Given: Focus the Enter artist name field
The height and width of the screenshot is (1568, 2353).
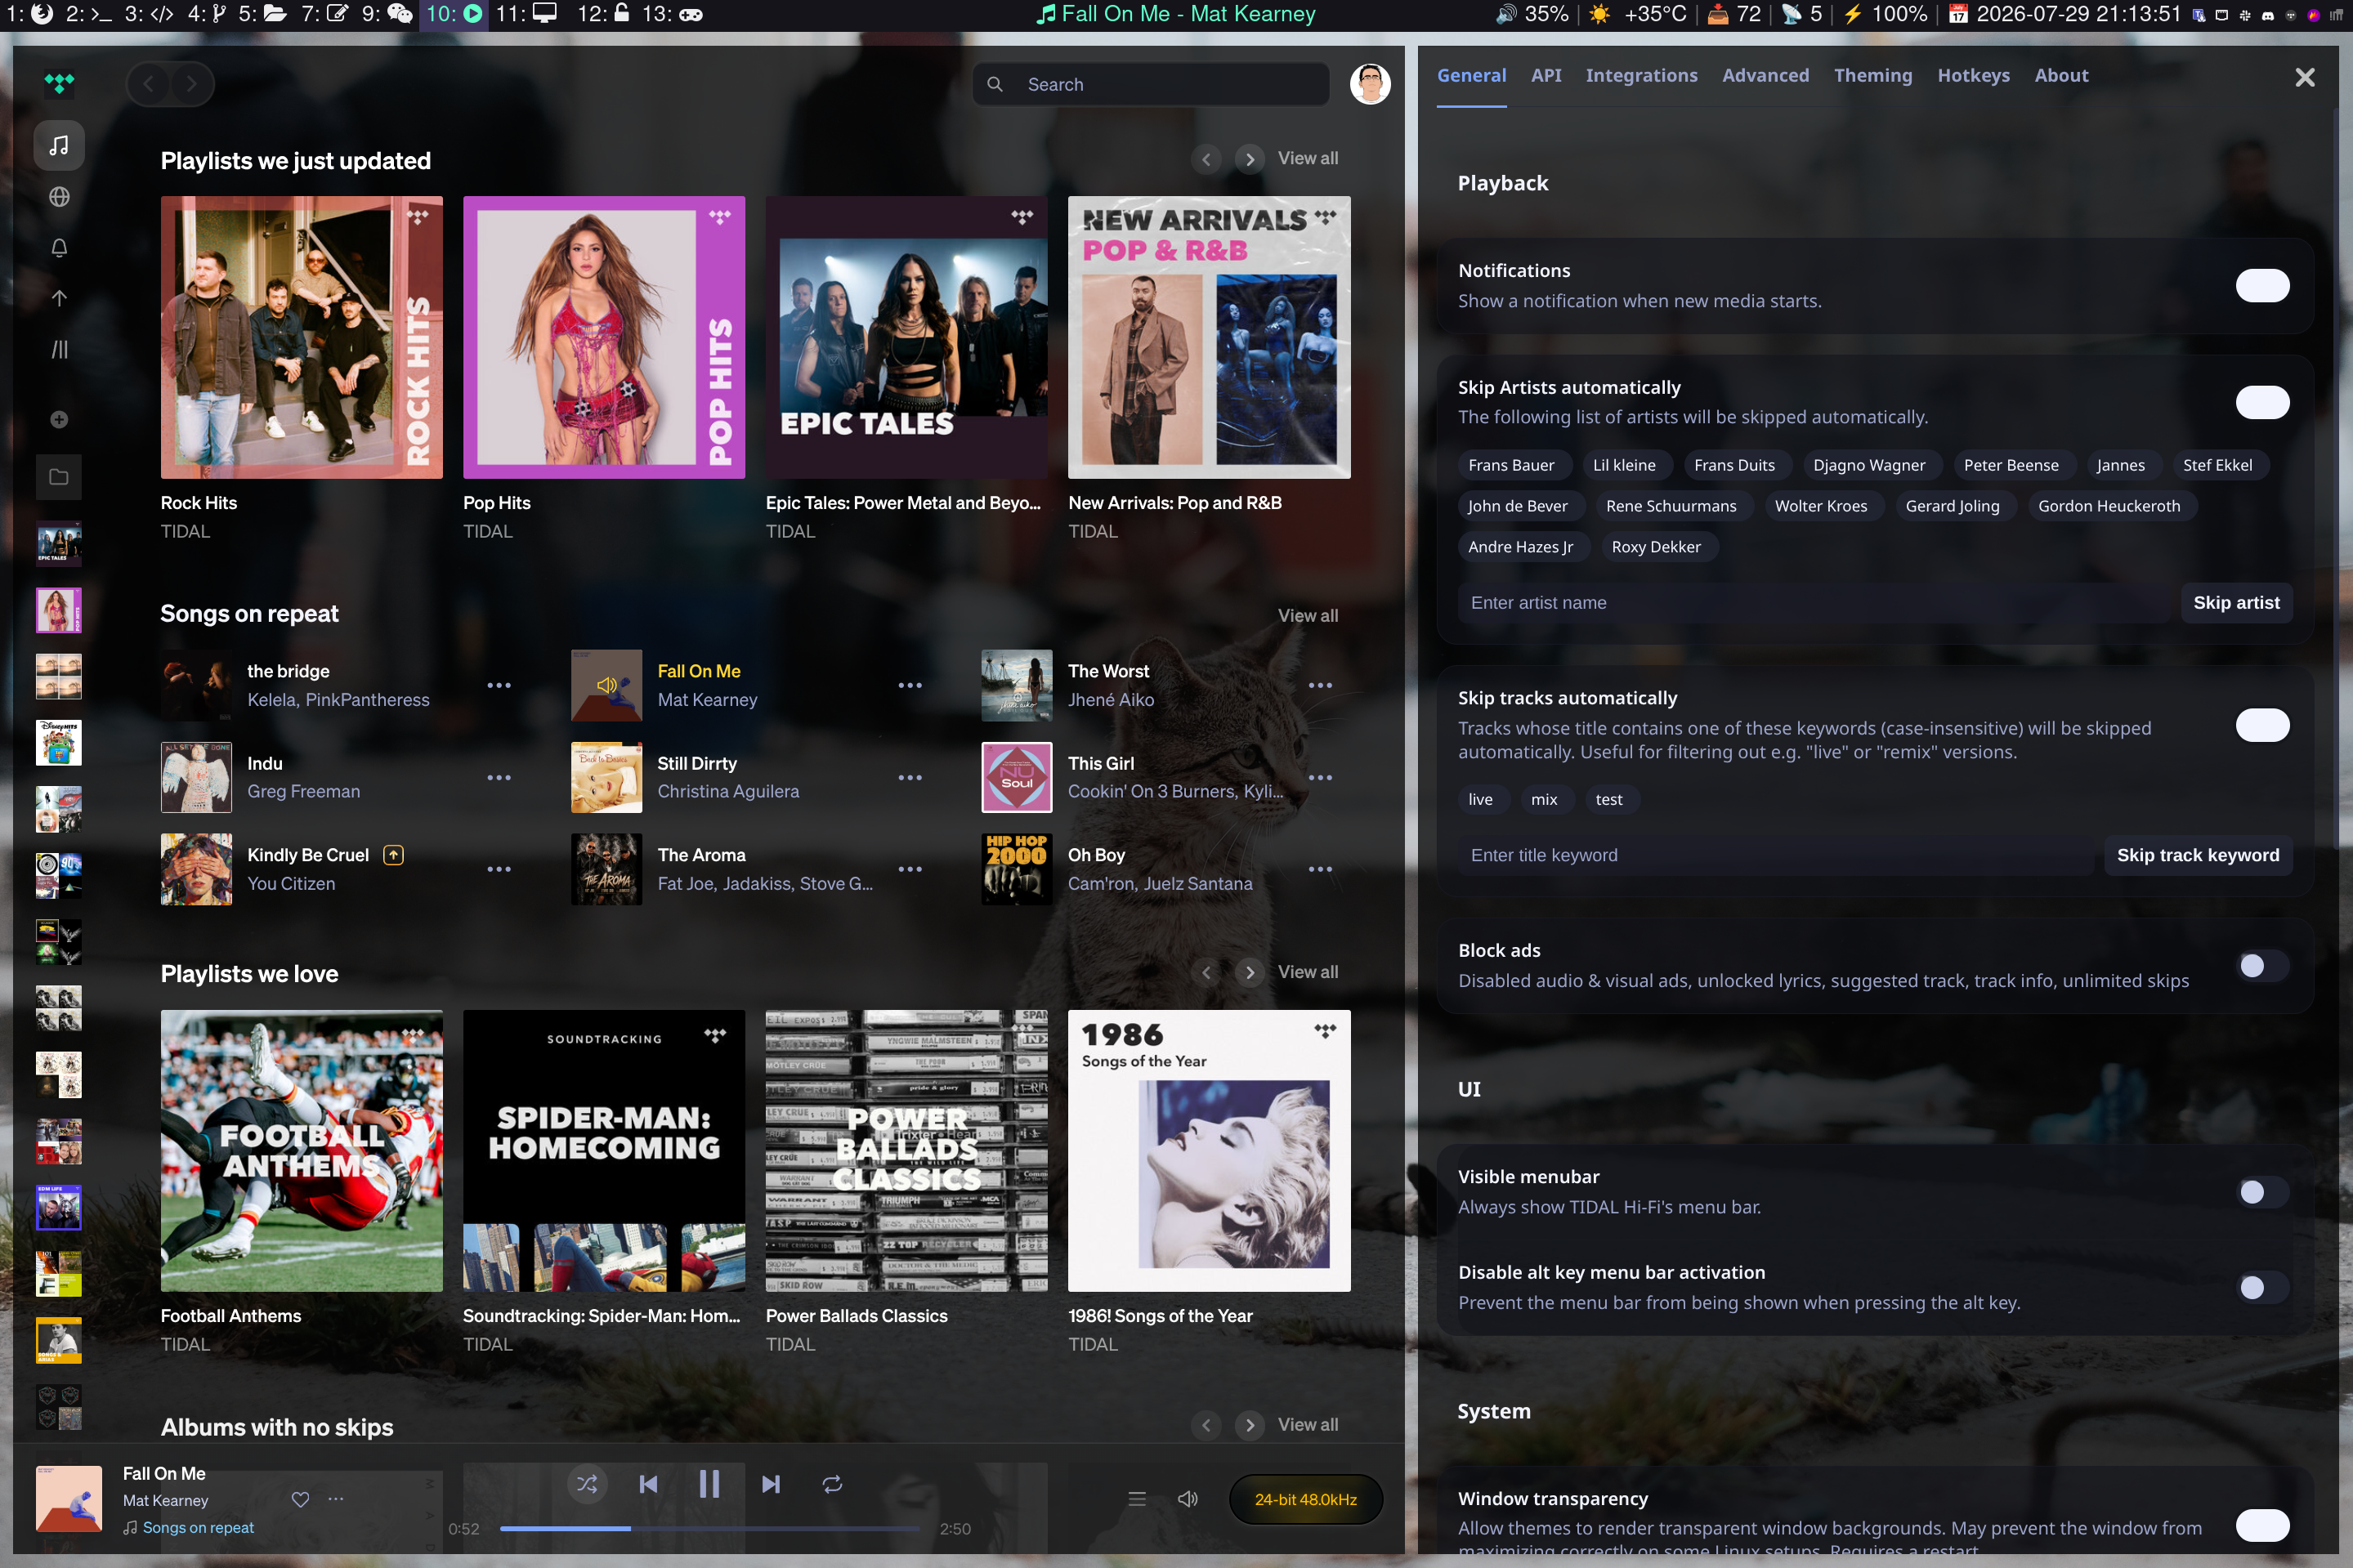Looking at the screenshot, I should coord(1814,603).
